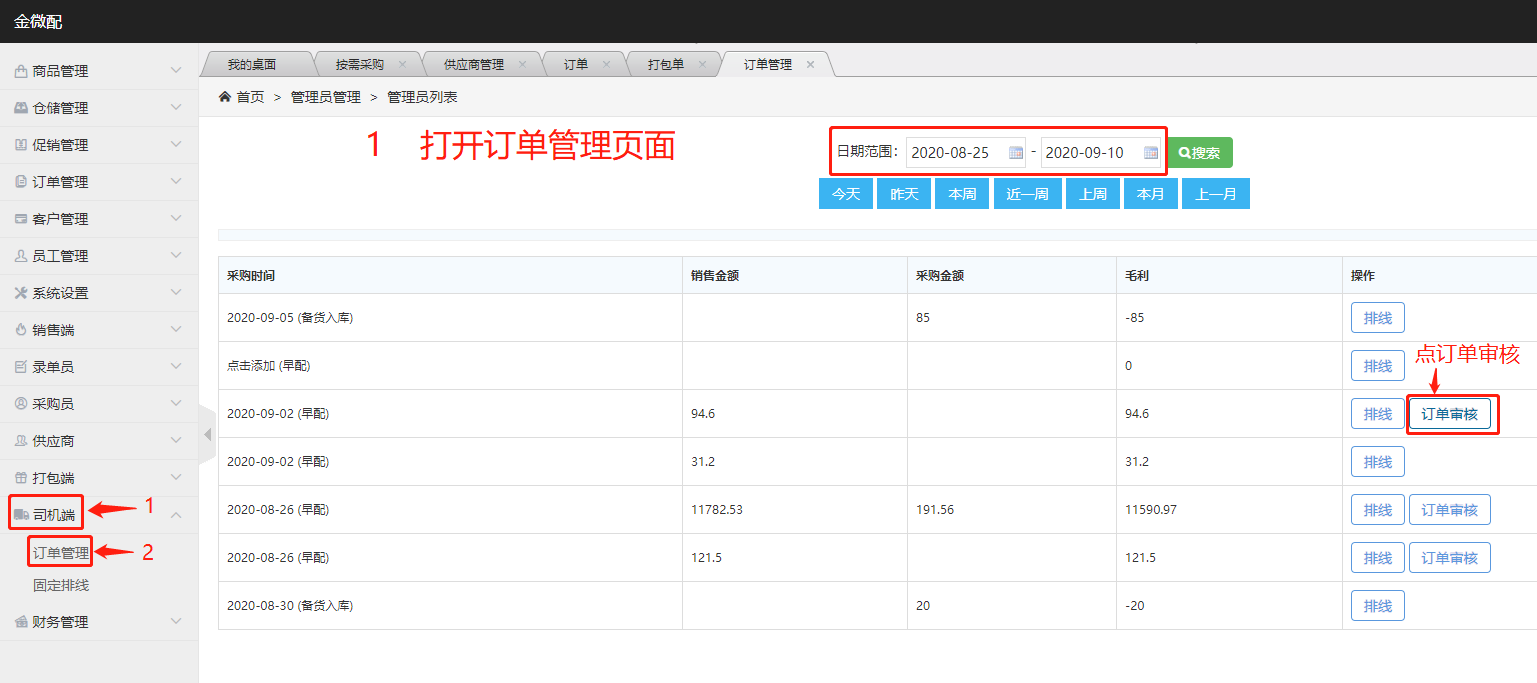Click the calendar icon in end date field

(x=1151, y=153)
